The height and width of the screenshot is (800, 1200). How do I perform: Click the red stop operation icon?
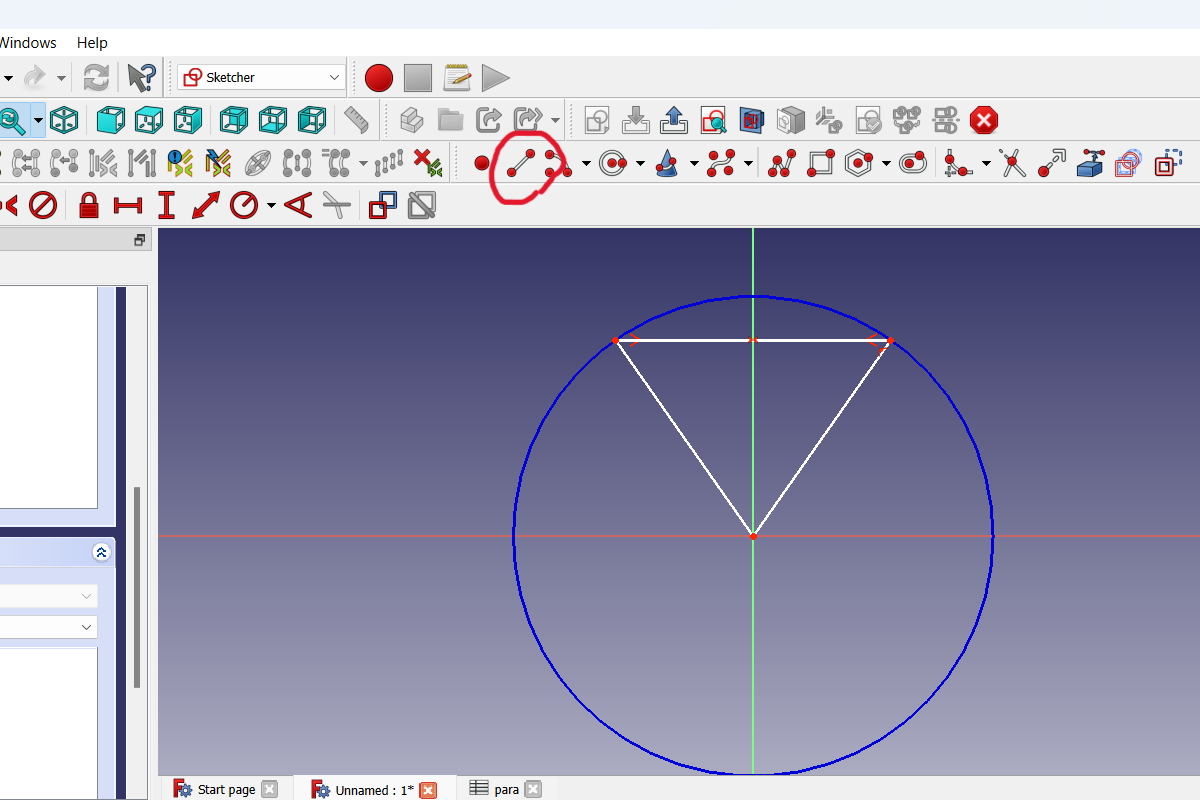point(984,120)
